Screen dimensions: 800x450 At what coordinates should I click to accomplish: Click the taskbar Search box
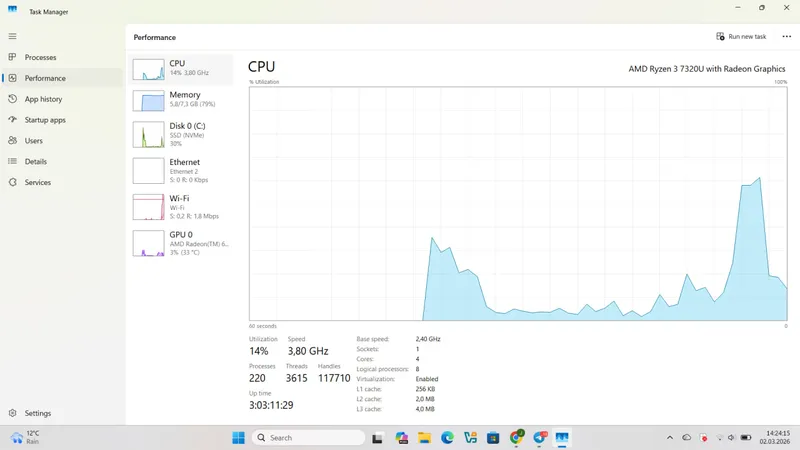pyautogui.click(x=309, y=438)
